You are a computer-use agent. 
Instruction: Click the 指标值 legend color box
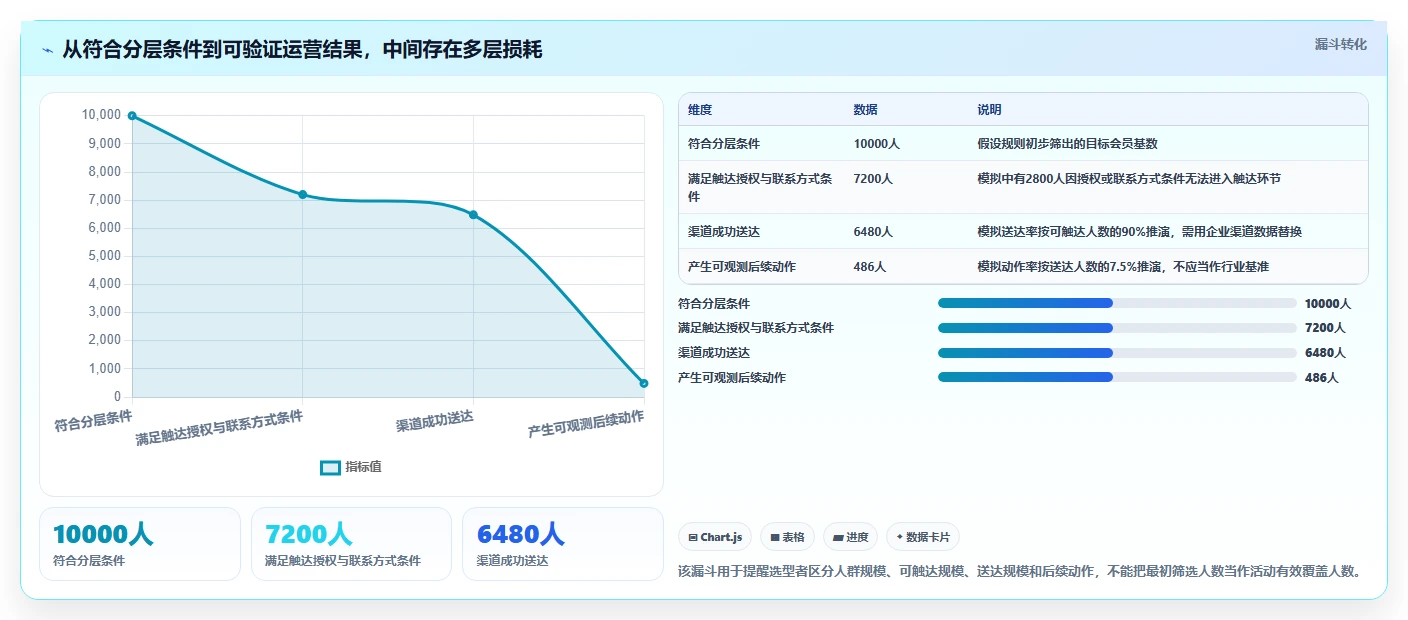(330, 467)
